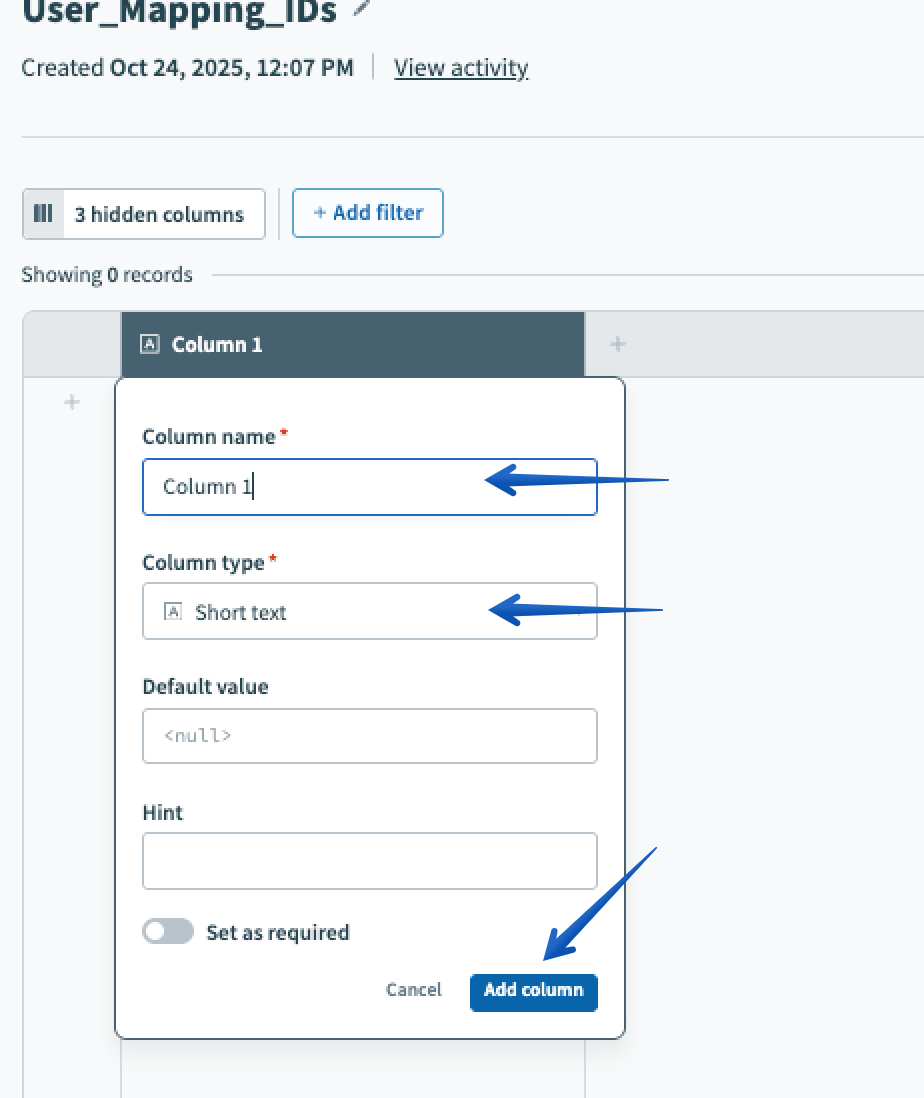The image size is (924, 1098).
Task: Click the plus icon within Add filter
Action: (319, 213)
